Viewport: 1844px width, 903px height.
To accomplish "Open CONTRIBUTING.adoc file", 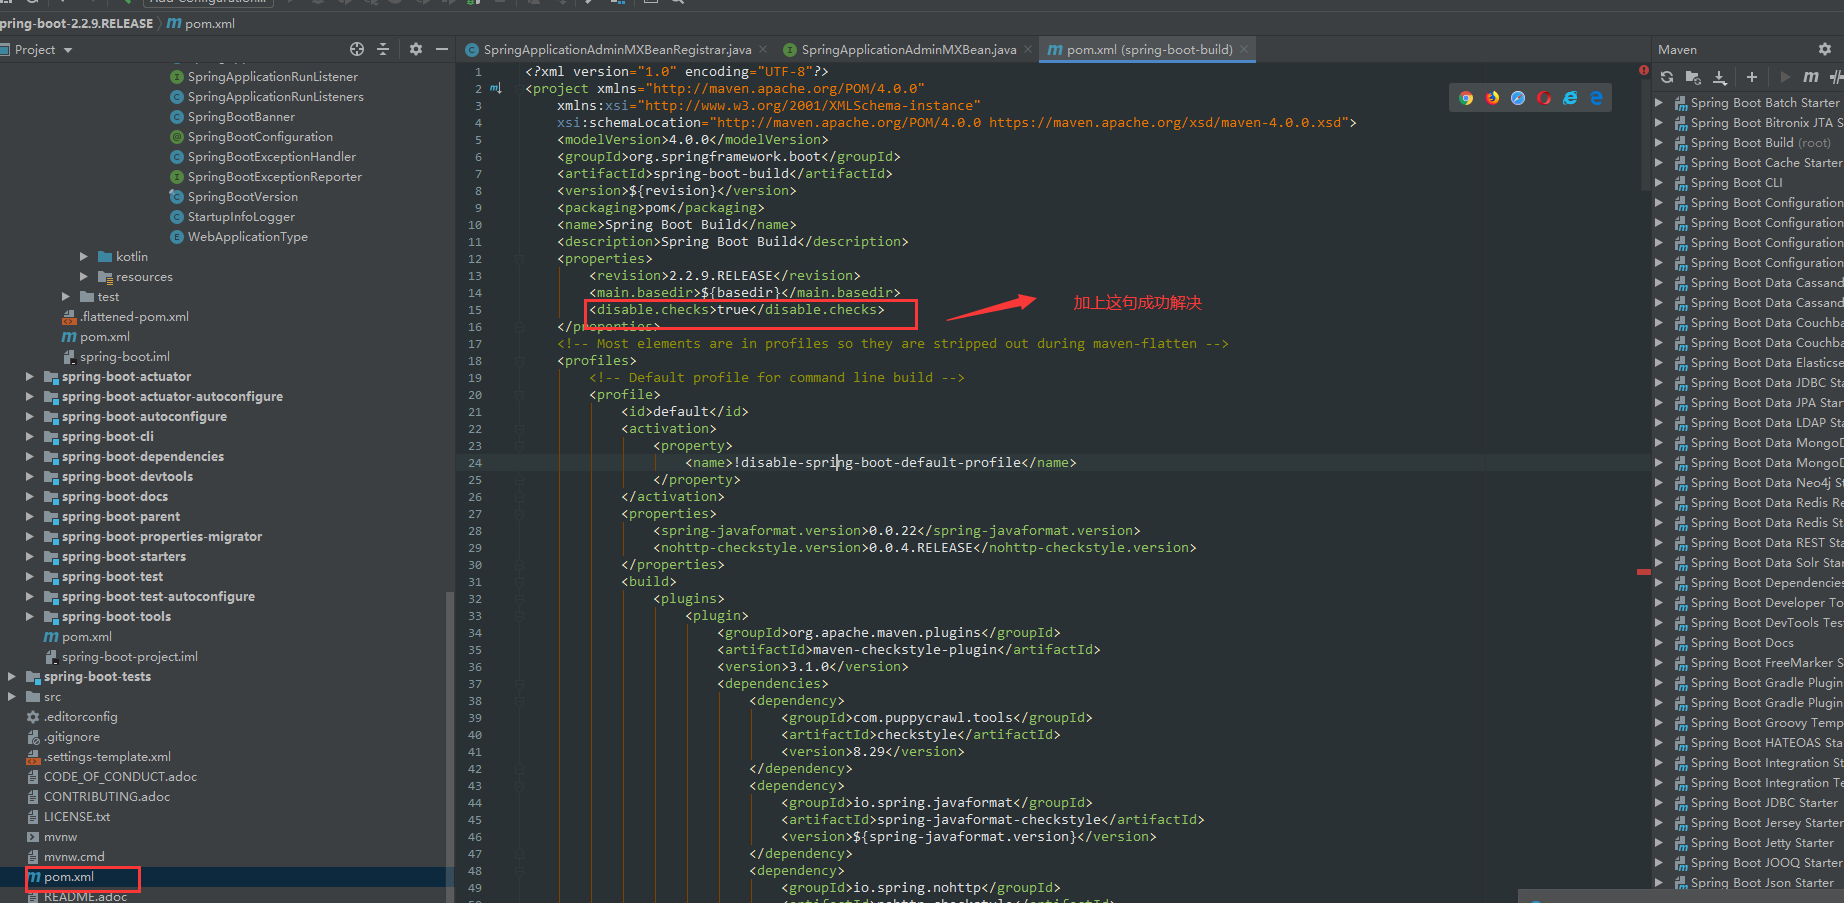I will (107, 797).
